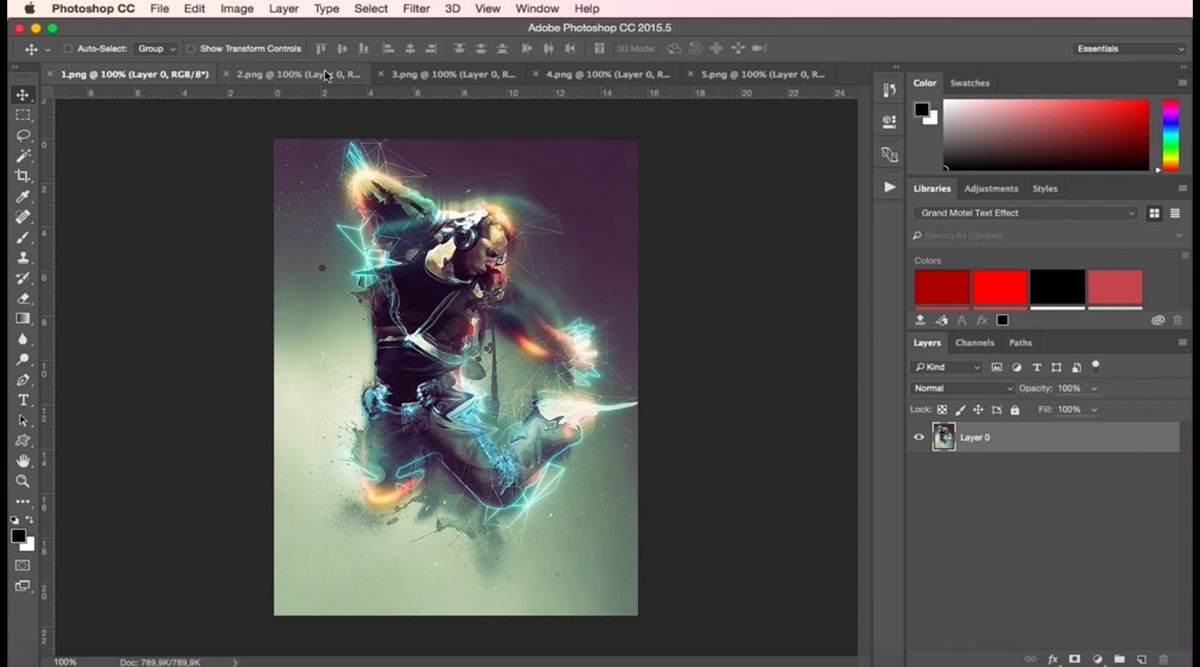Image resolution: width=1200 pixels, height=667 pixels.
Task: Open the Opacity slider dropdown arrow
Action: 1094,388
